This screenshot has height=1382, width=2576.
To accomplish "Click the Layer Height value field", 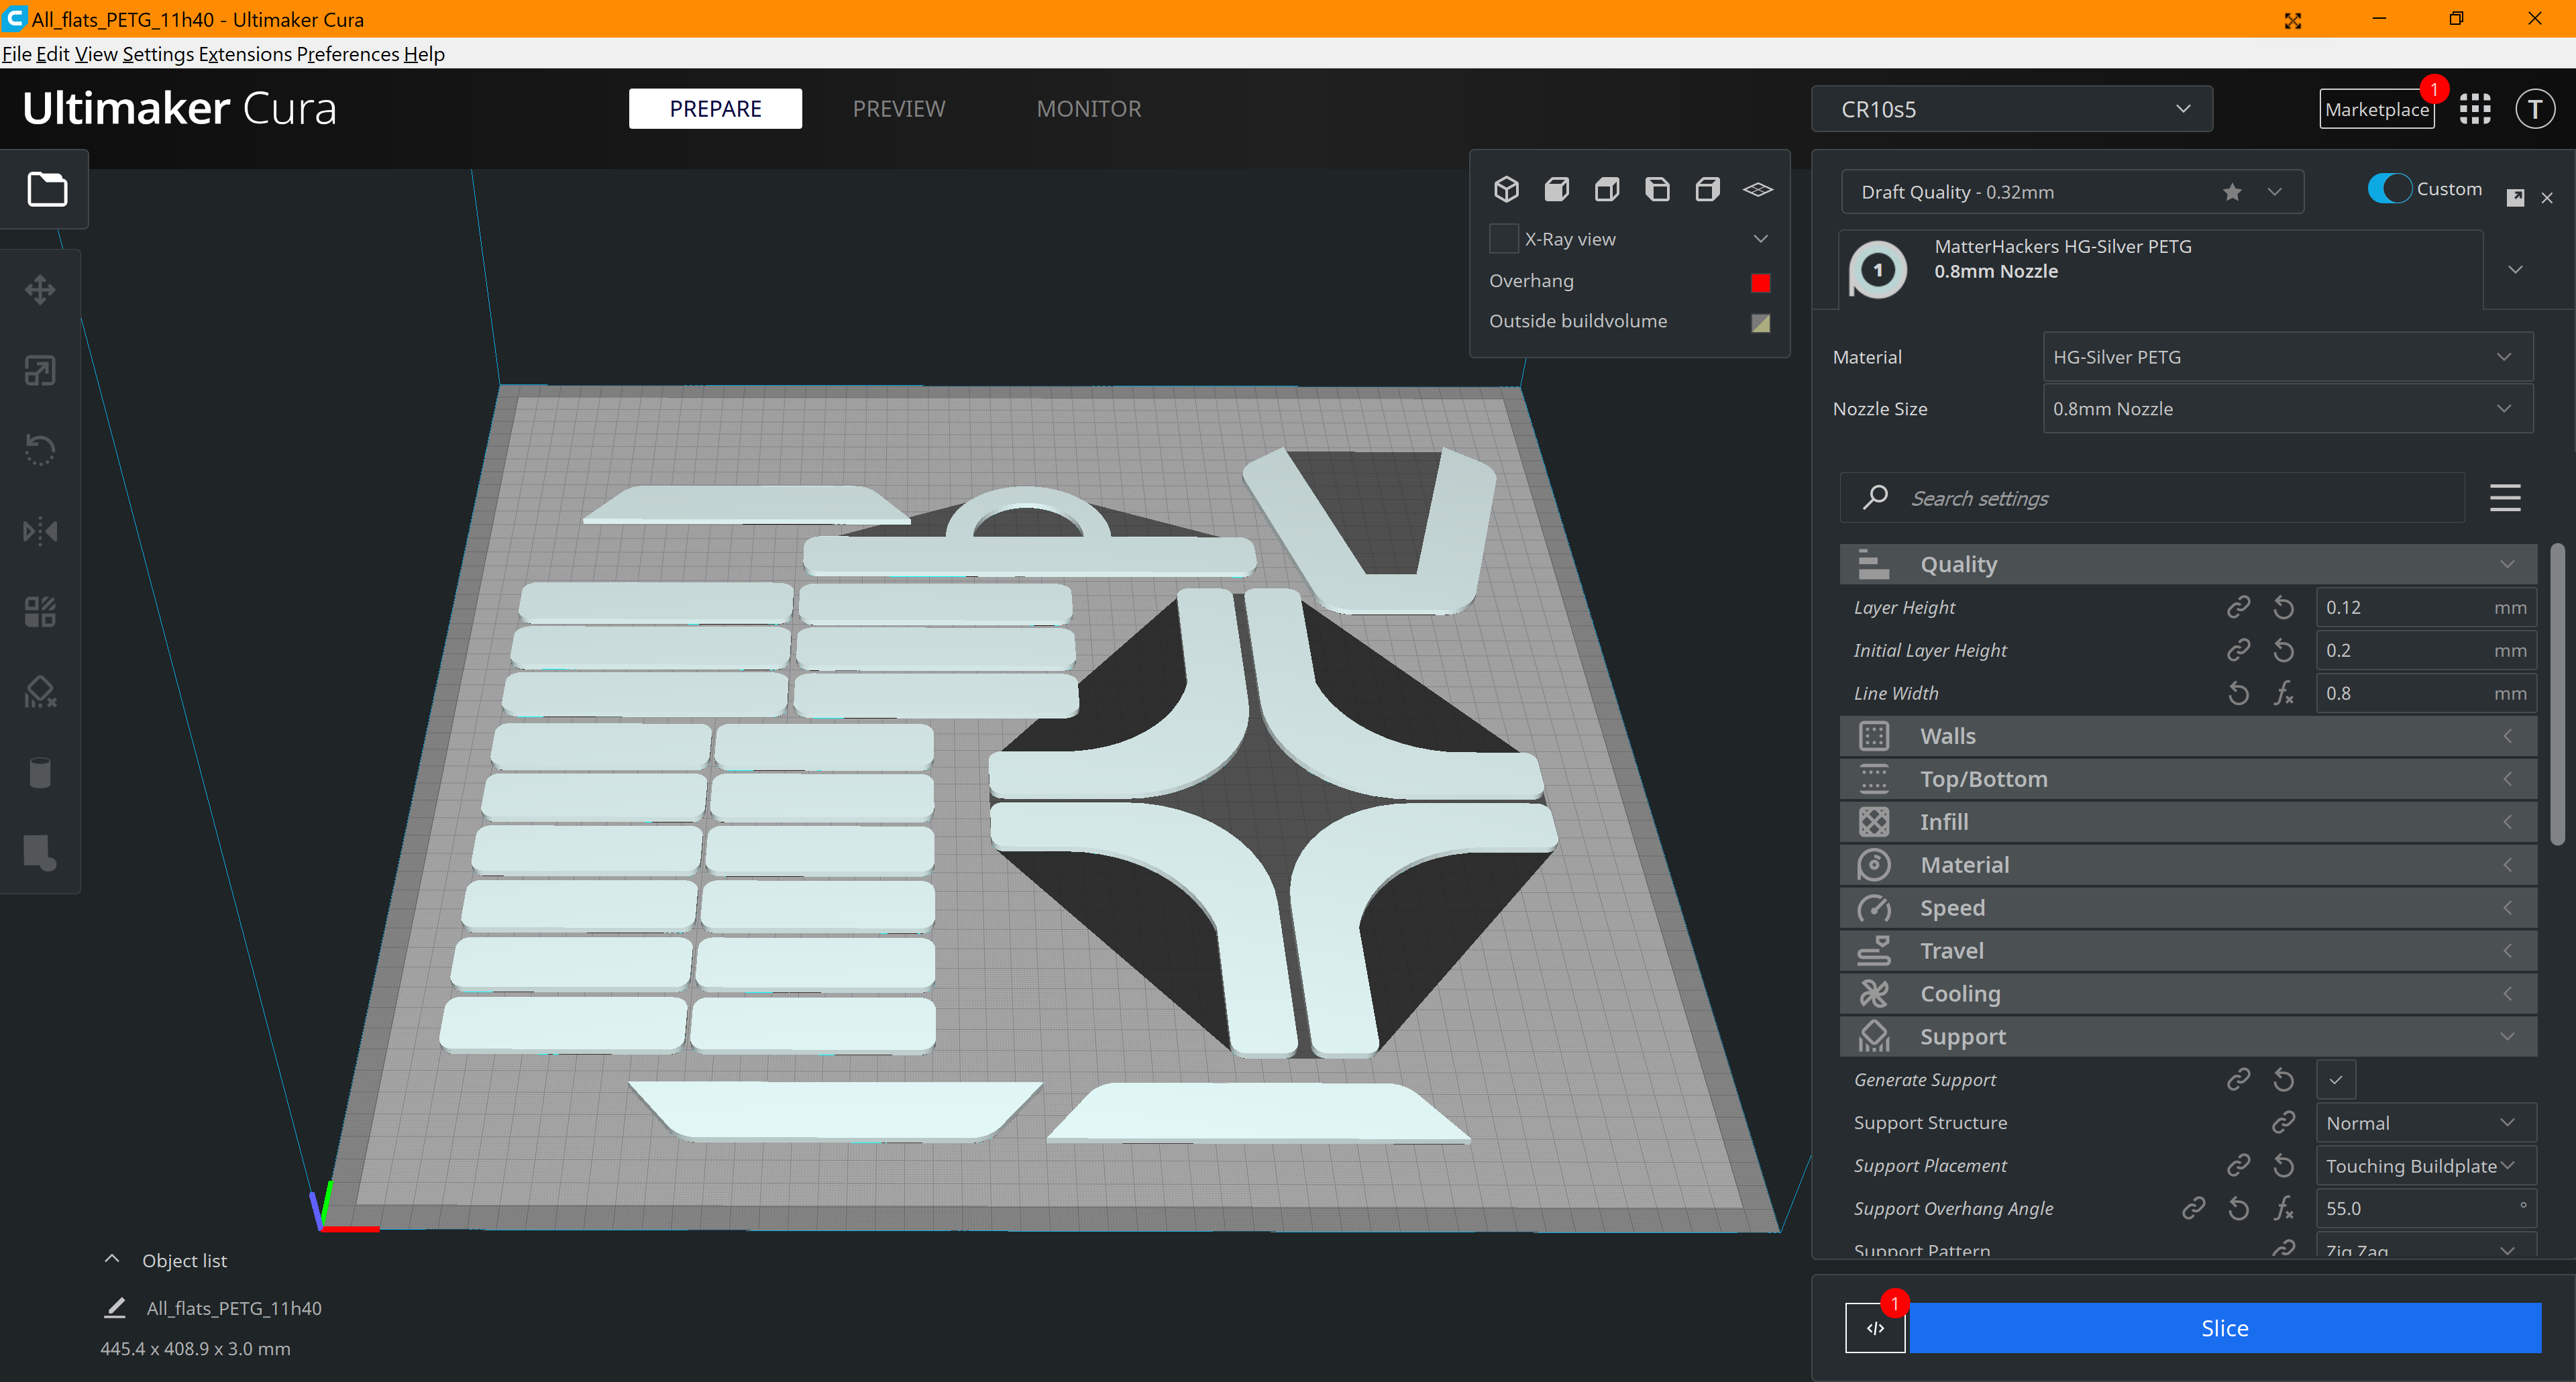I will point(2425,607).
